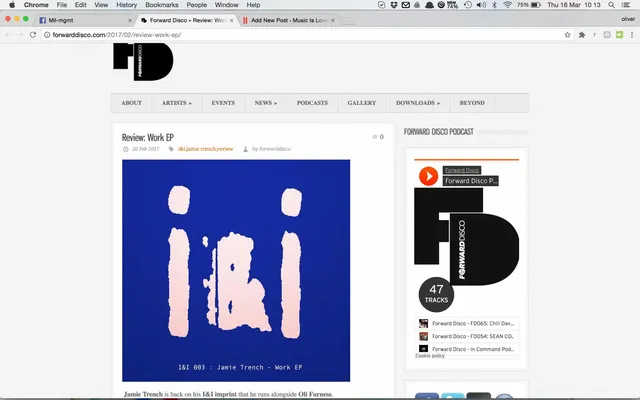Open Forward Disco user link in player
The image size is (640, 400).
tap(462, 170)
